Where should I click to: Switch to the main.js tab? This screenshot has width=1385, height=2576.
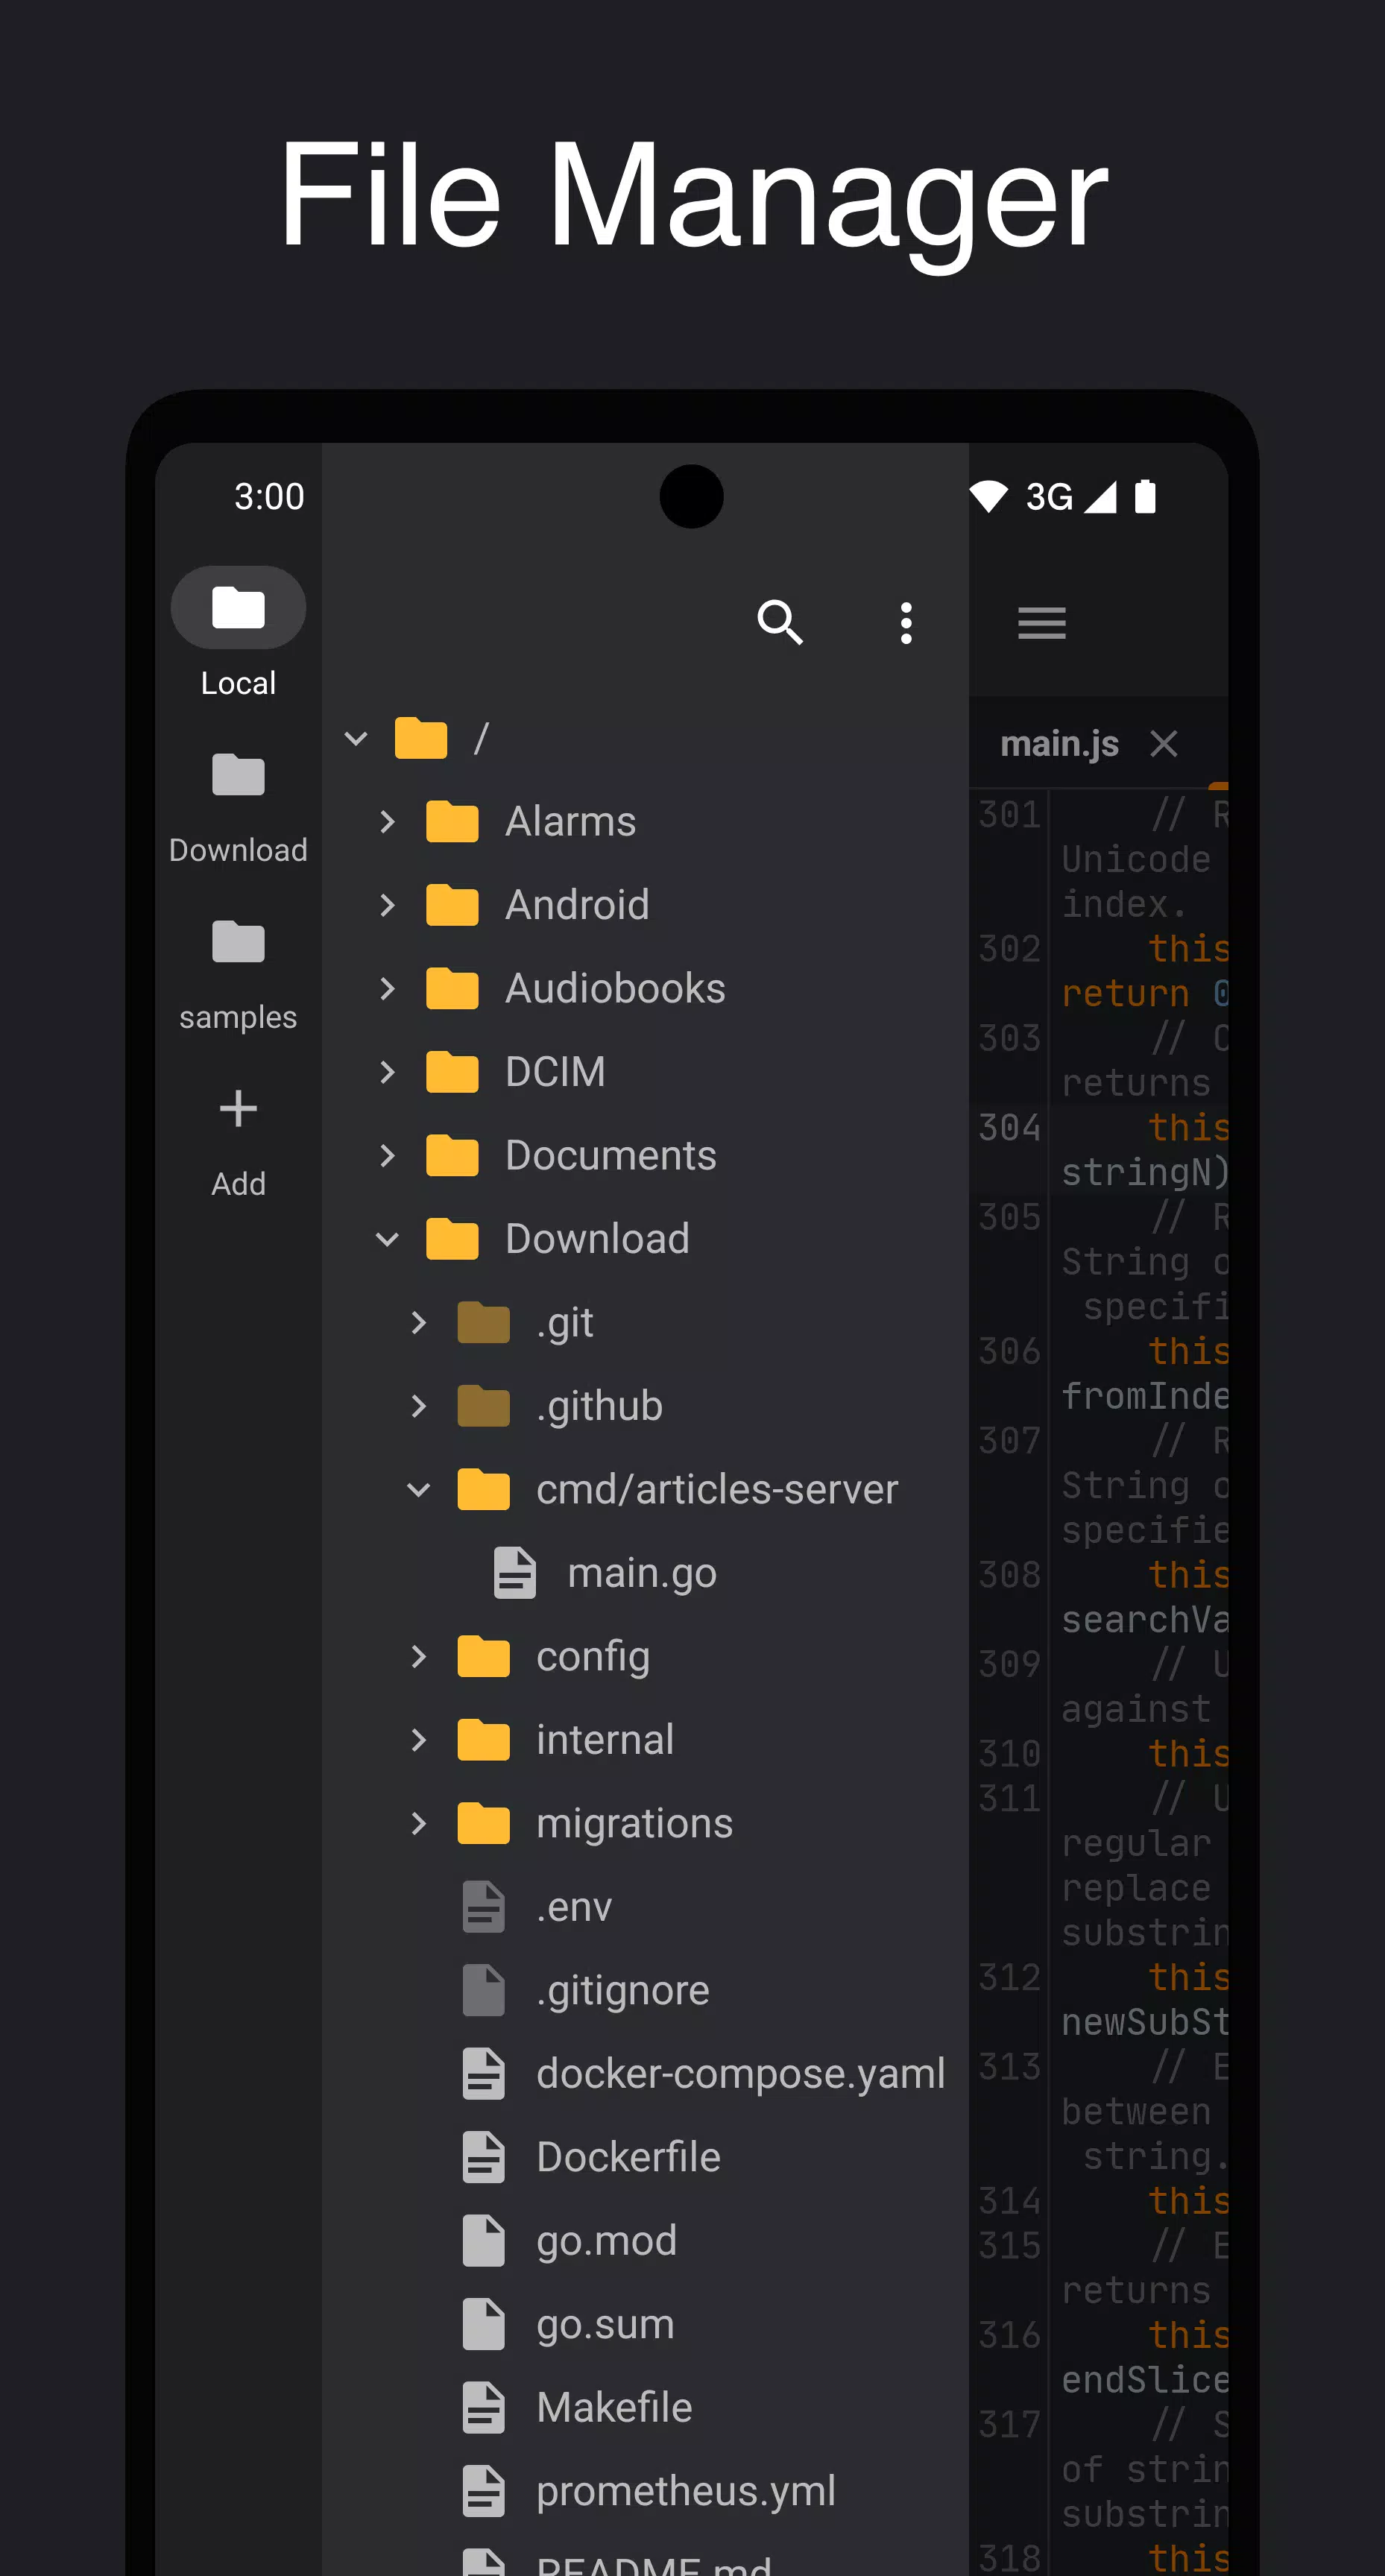click(x=1059, y=744)
